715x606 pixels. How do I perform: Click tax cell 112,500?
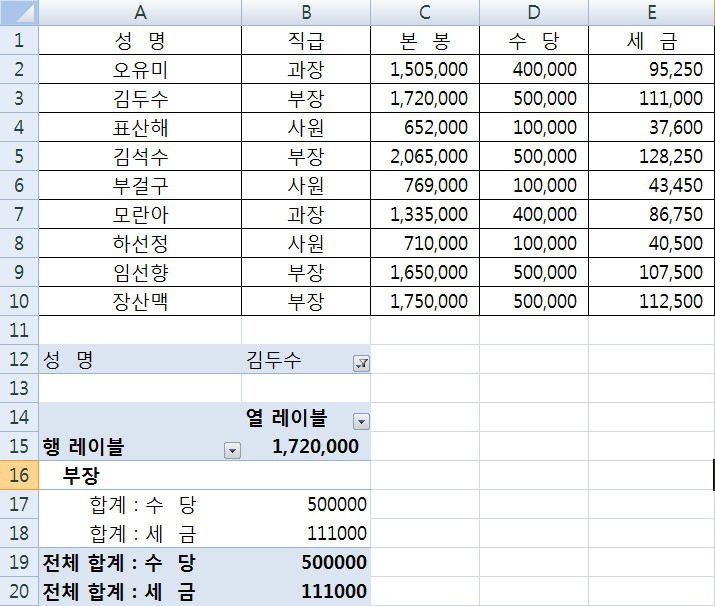(652, 301)
